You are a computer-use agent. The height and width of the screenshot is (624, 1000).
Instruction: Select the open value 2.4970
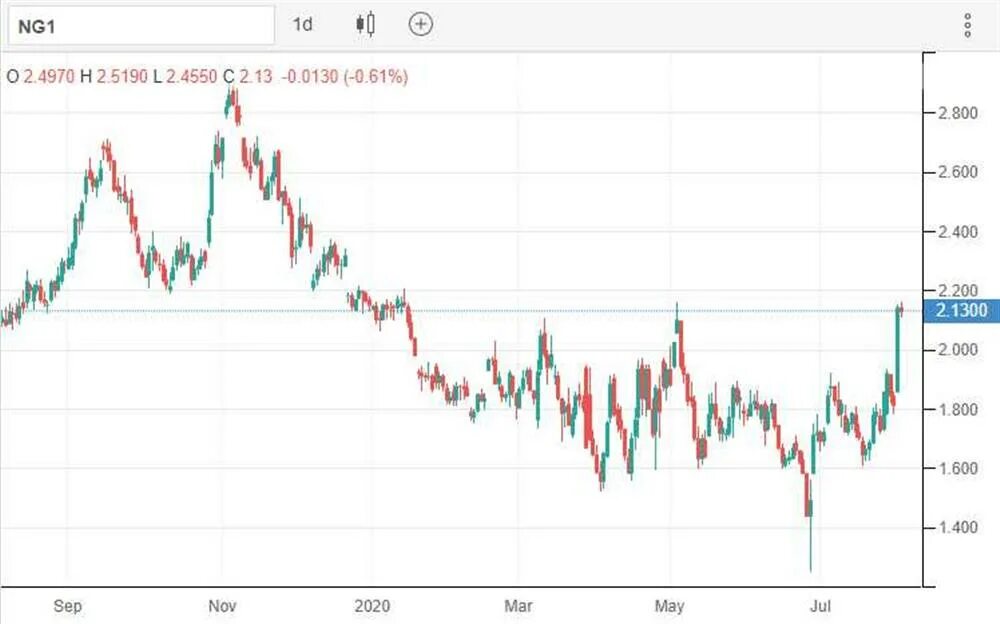[49, 77]
